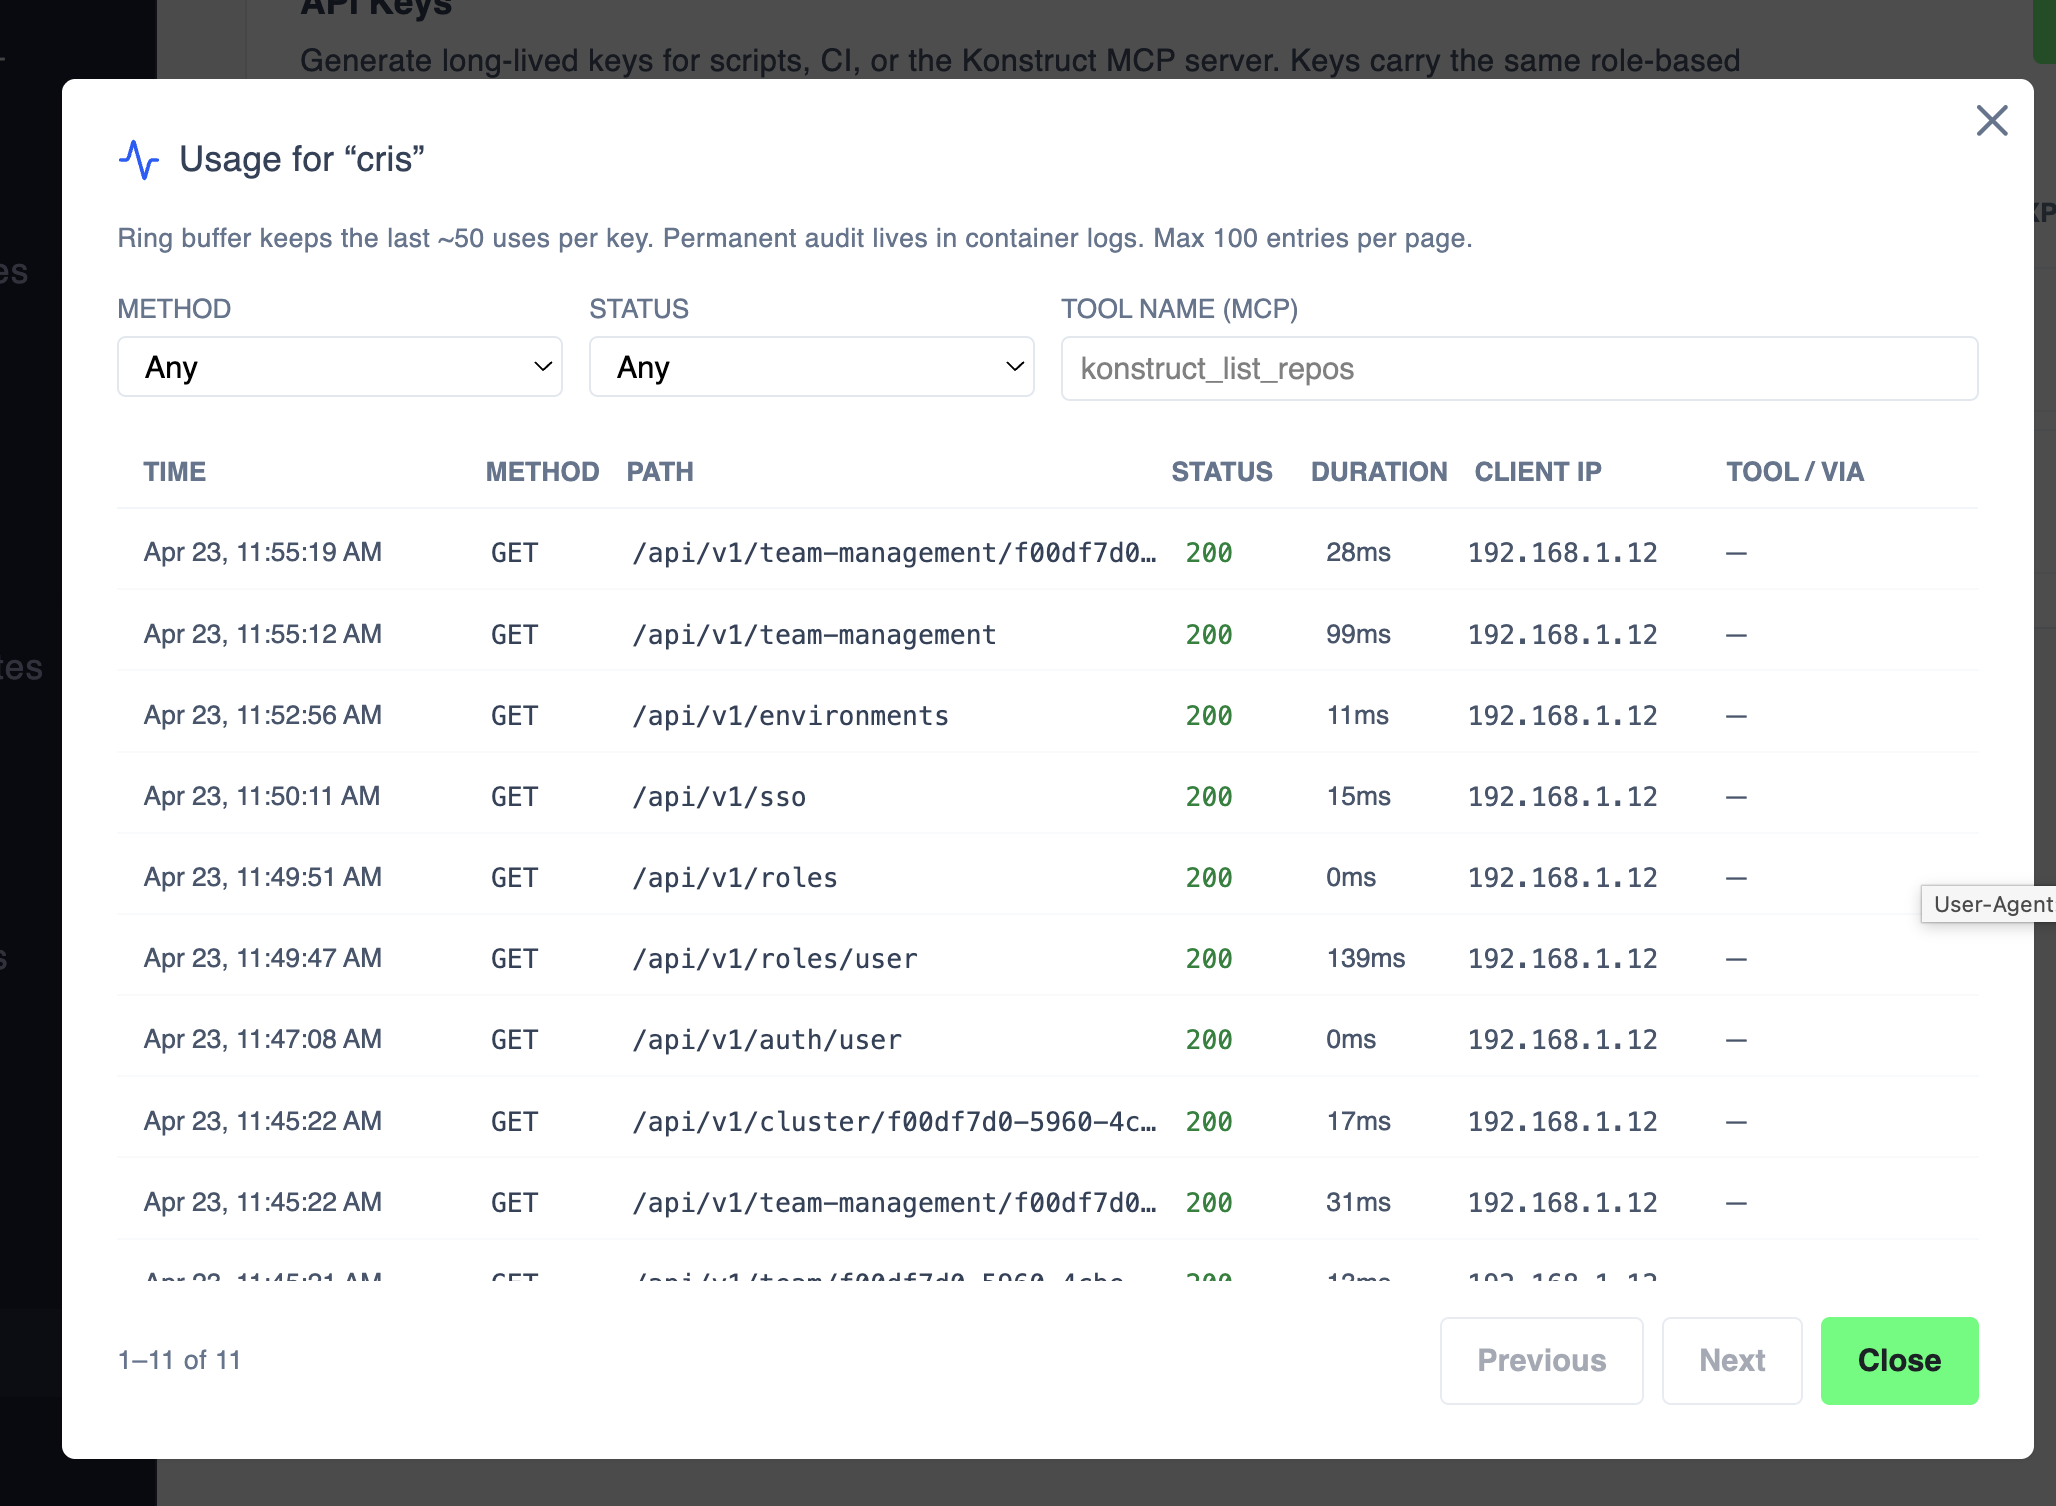The image size is (2056, 1506).
Task: Click the green Close button
Action: click(x=1899, y=1360)
